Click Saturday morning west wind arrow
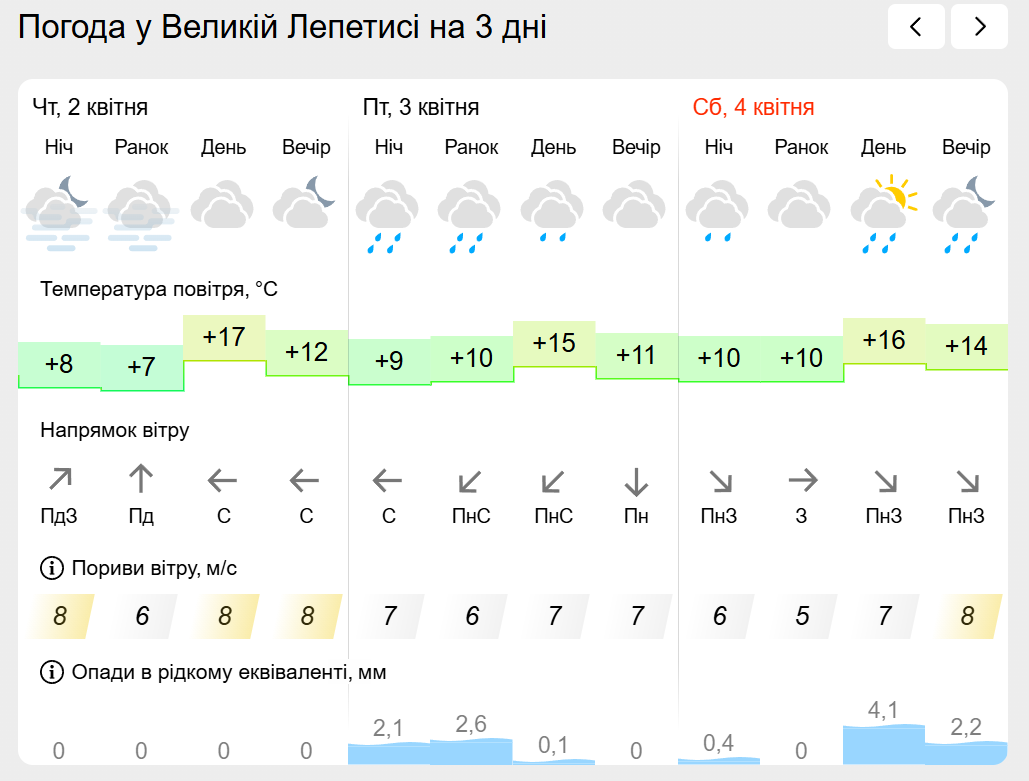This screenshot has width=1029, height=781. point(802,482)
